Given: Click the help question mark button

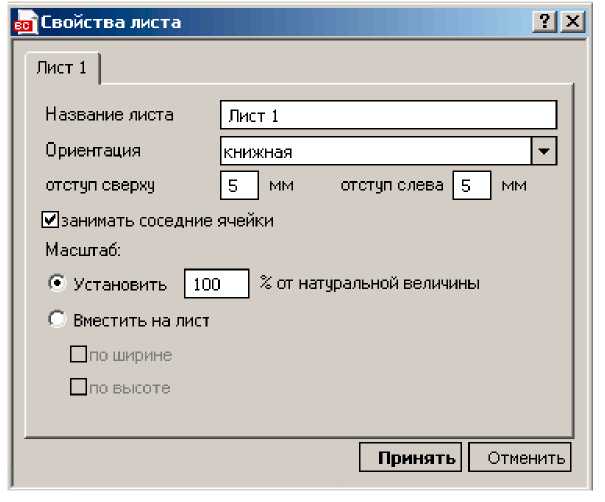Looking at the screenshot, I should point(544,21).
